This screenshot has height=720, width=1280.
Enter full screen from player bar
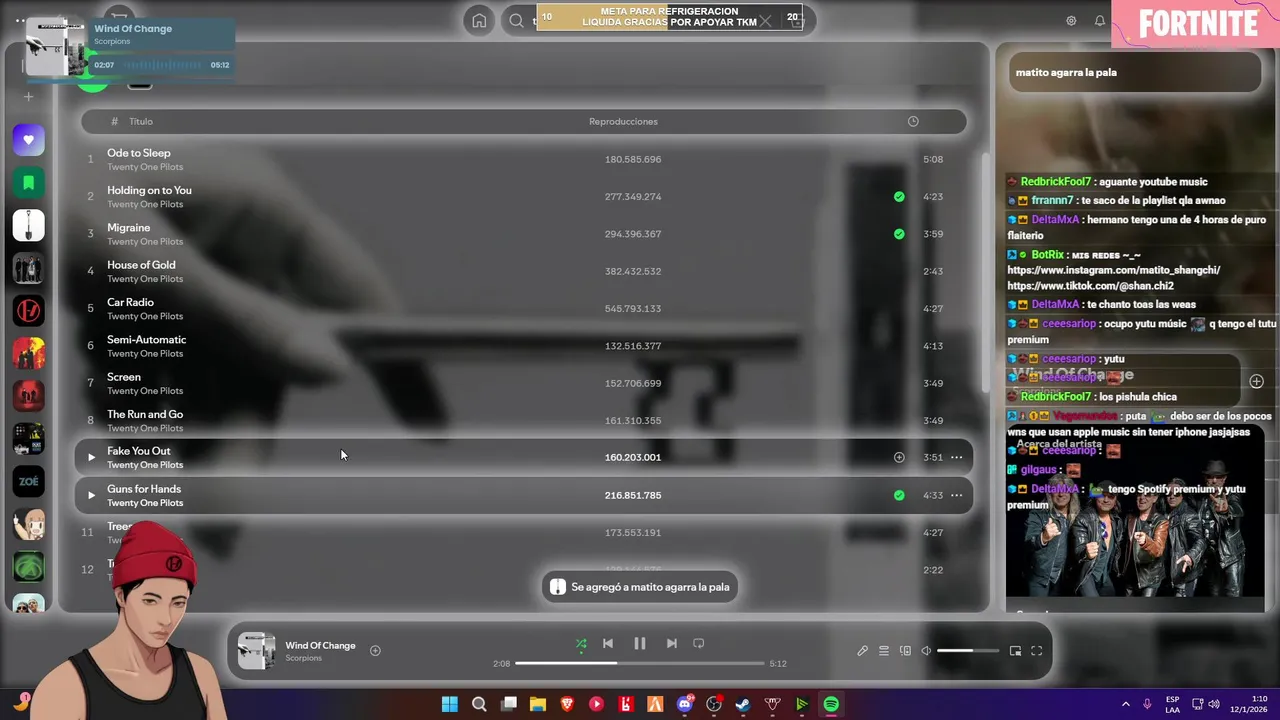1037,651
